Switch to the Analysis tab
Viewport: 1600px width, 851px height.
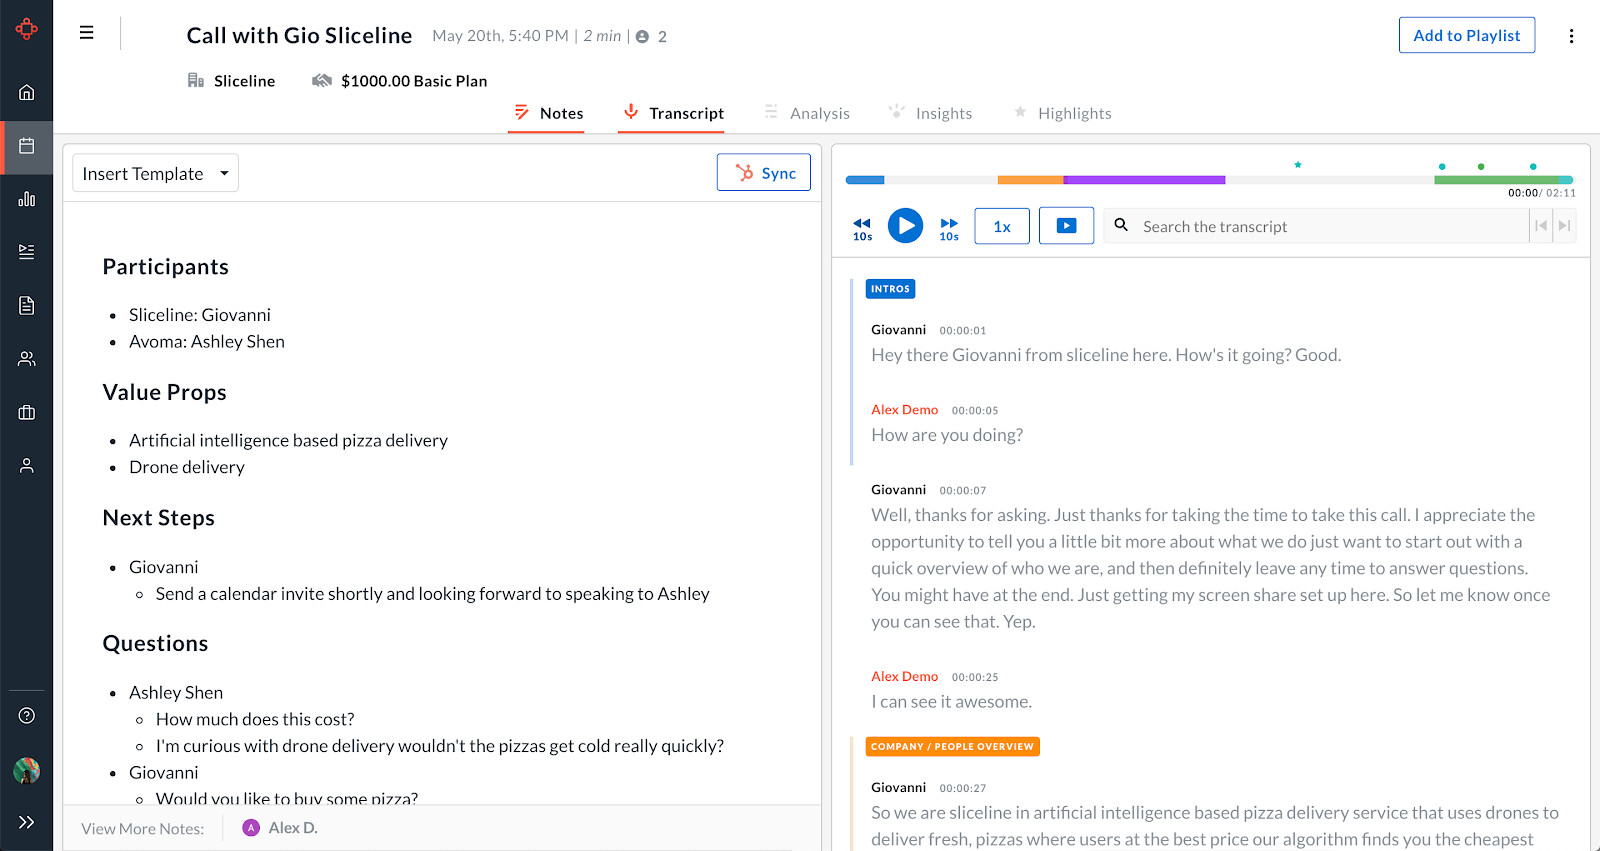click(807, 113)
